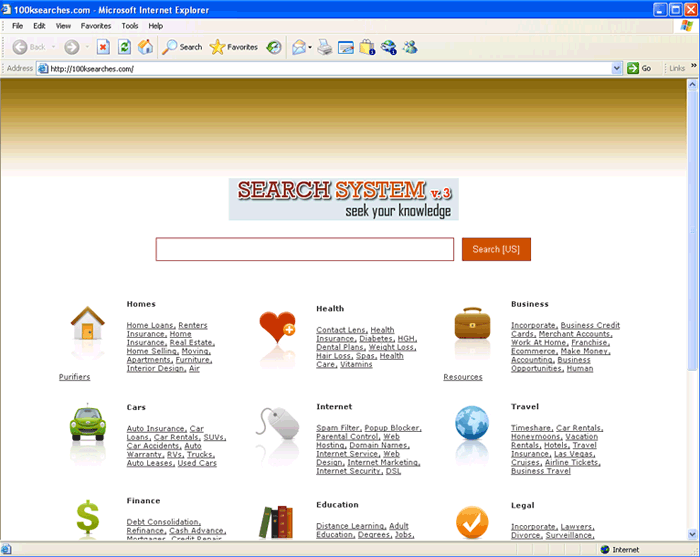Click the Mail envelope toolbar icon
Screen dimensions: 700x557
pyautogui.click(x=298, y=47)
